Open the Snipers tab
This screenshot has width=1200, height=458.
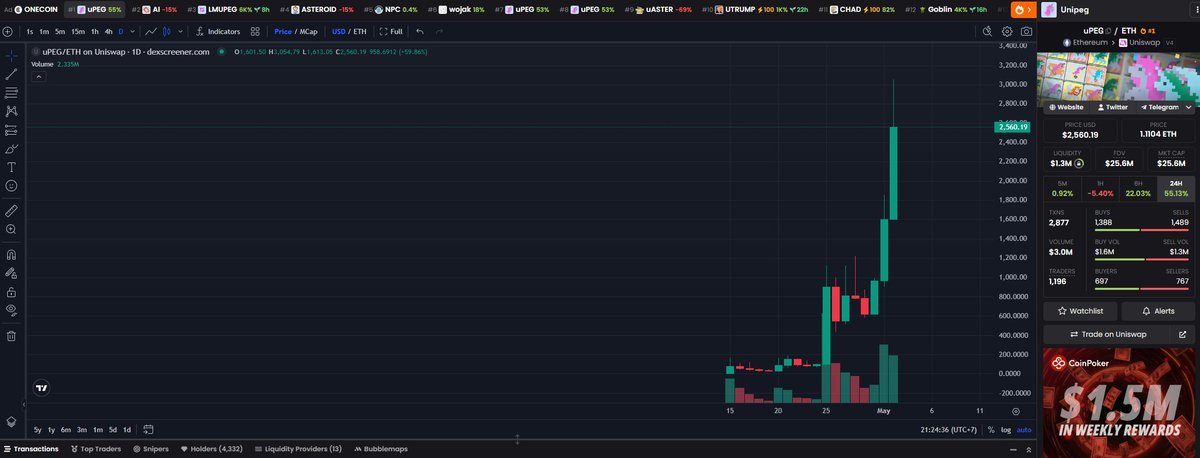[x=150, y=449]
